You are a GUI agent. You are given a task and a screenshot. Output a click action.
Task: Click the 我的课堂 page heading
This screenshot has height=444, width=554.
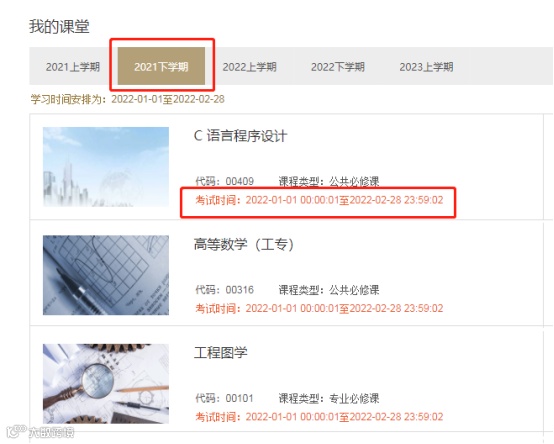(x=59, y=26)
